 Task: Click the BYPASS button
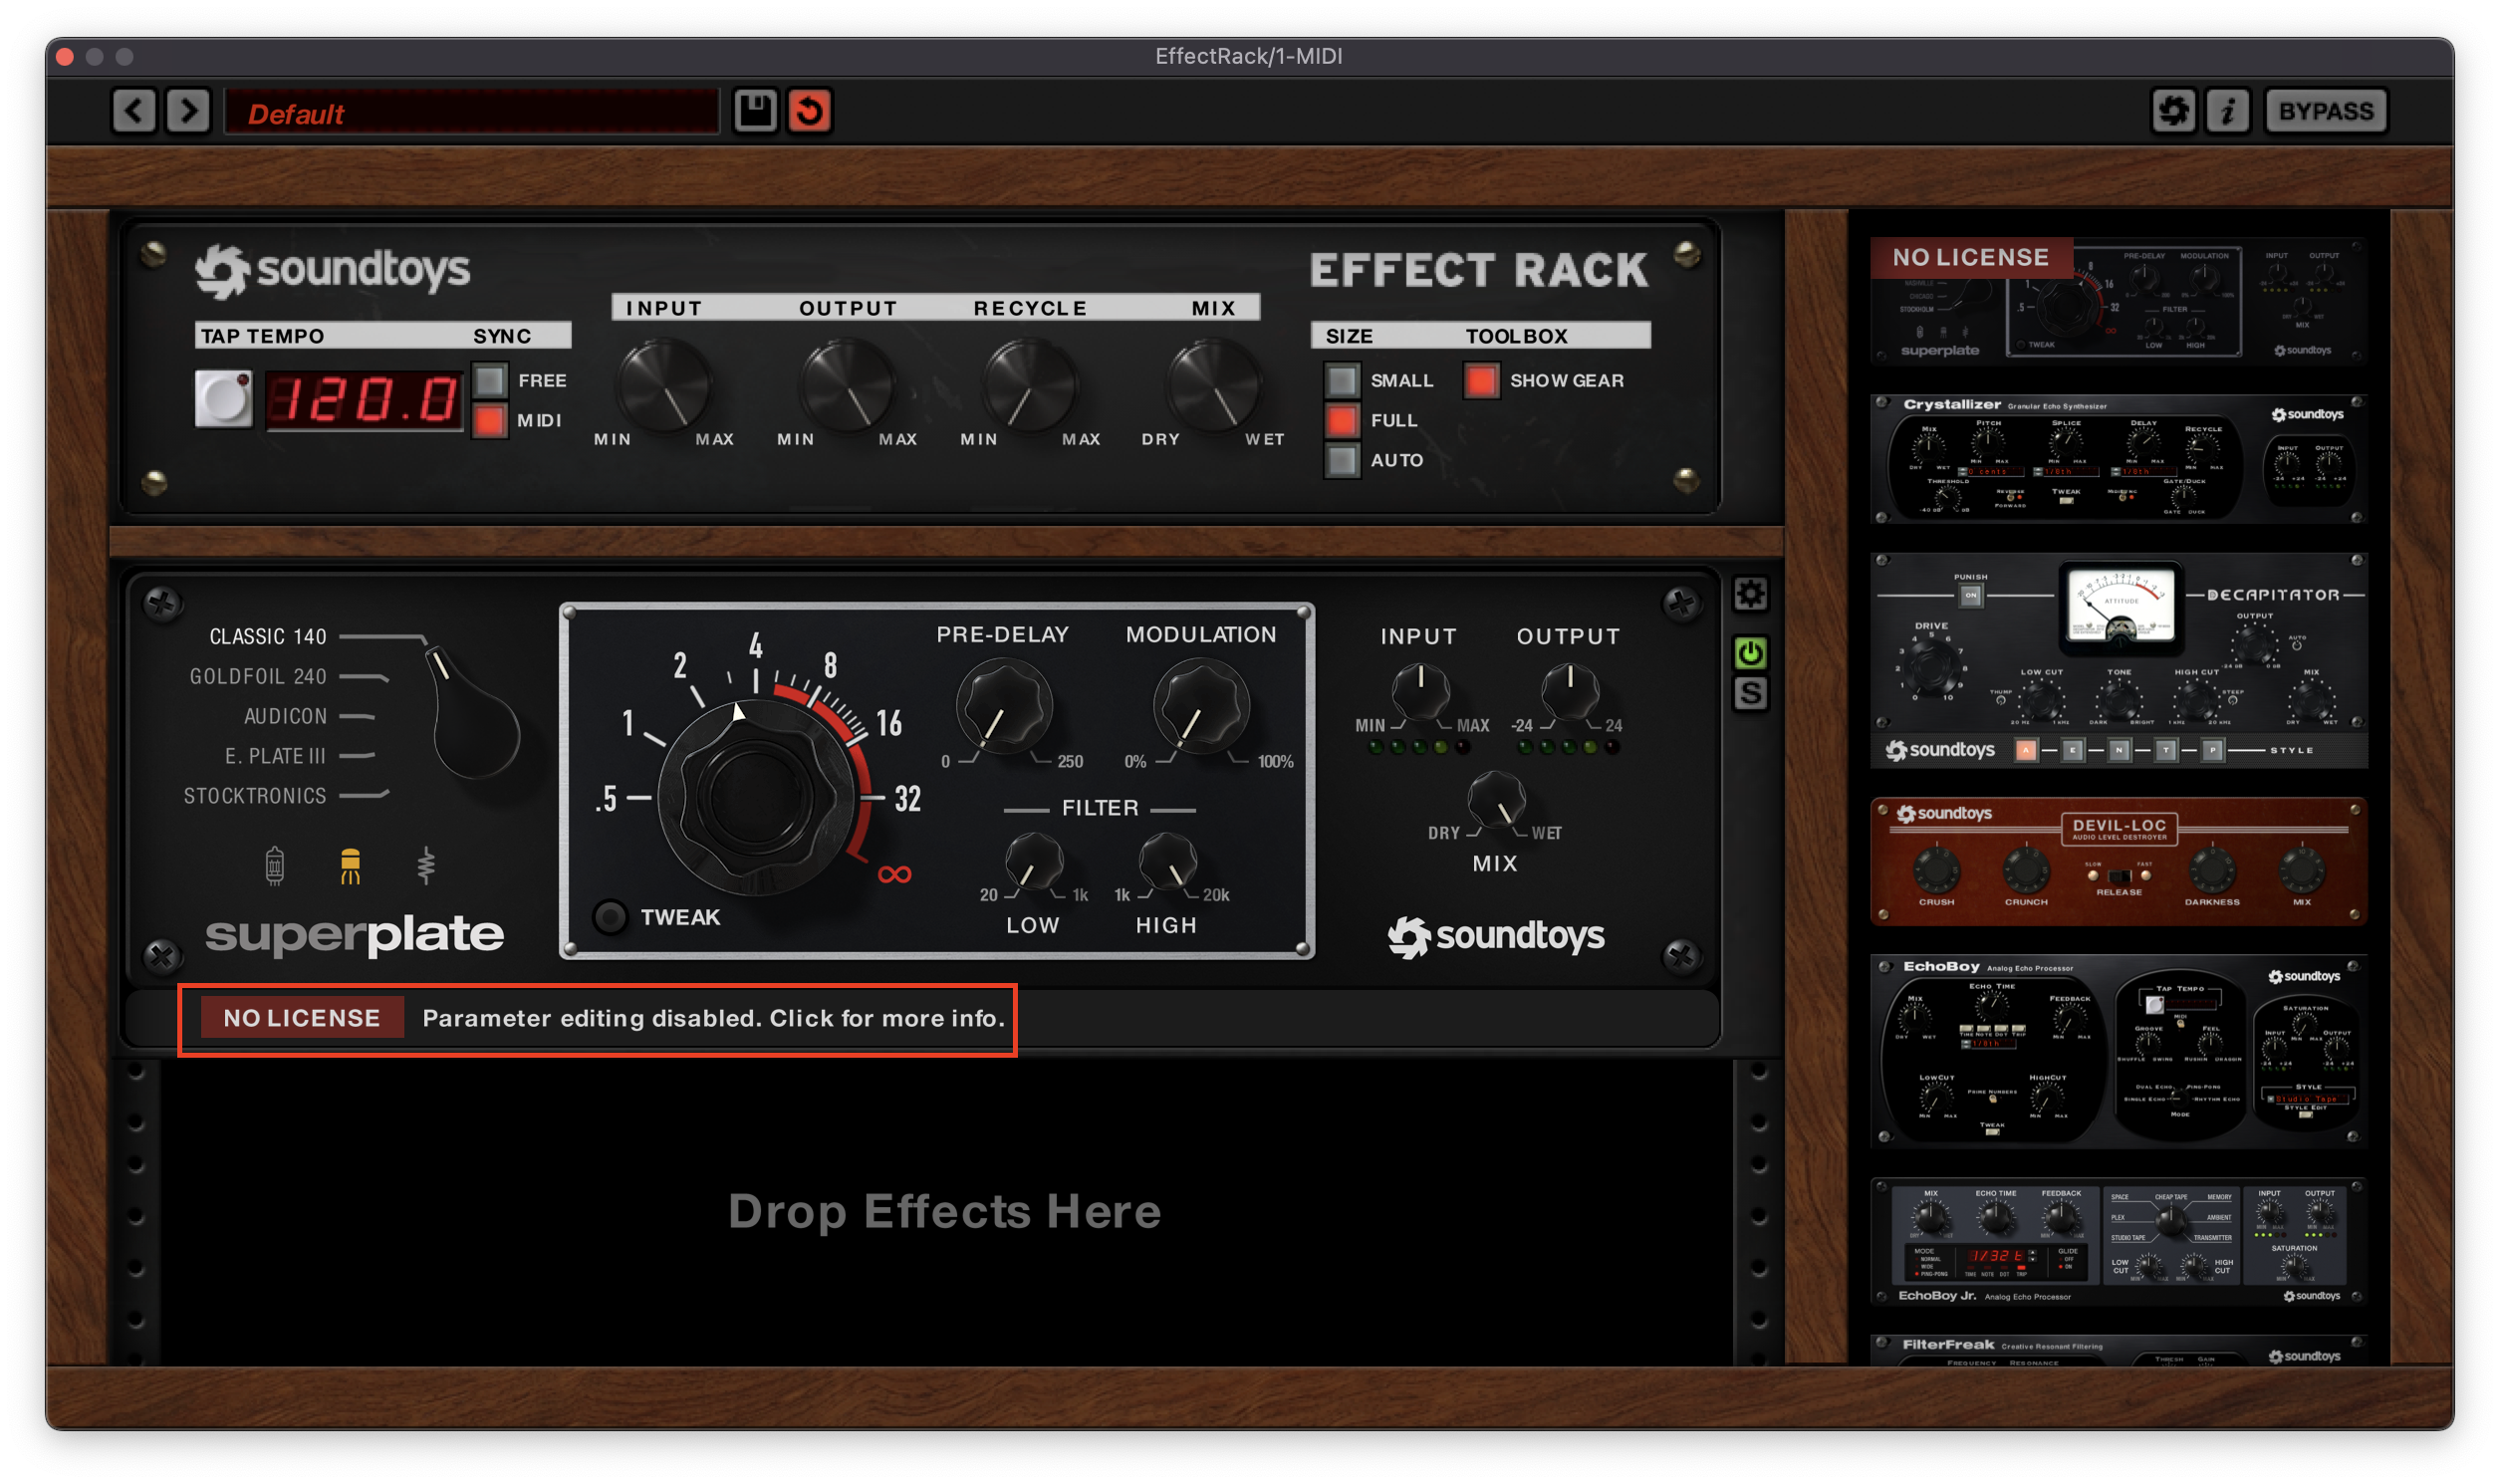tap(2326, 111)
